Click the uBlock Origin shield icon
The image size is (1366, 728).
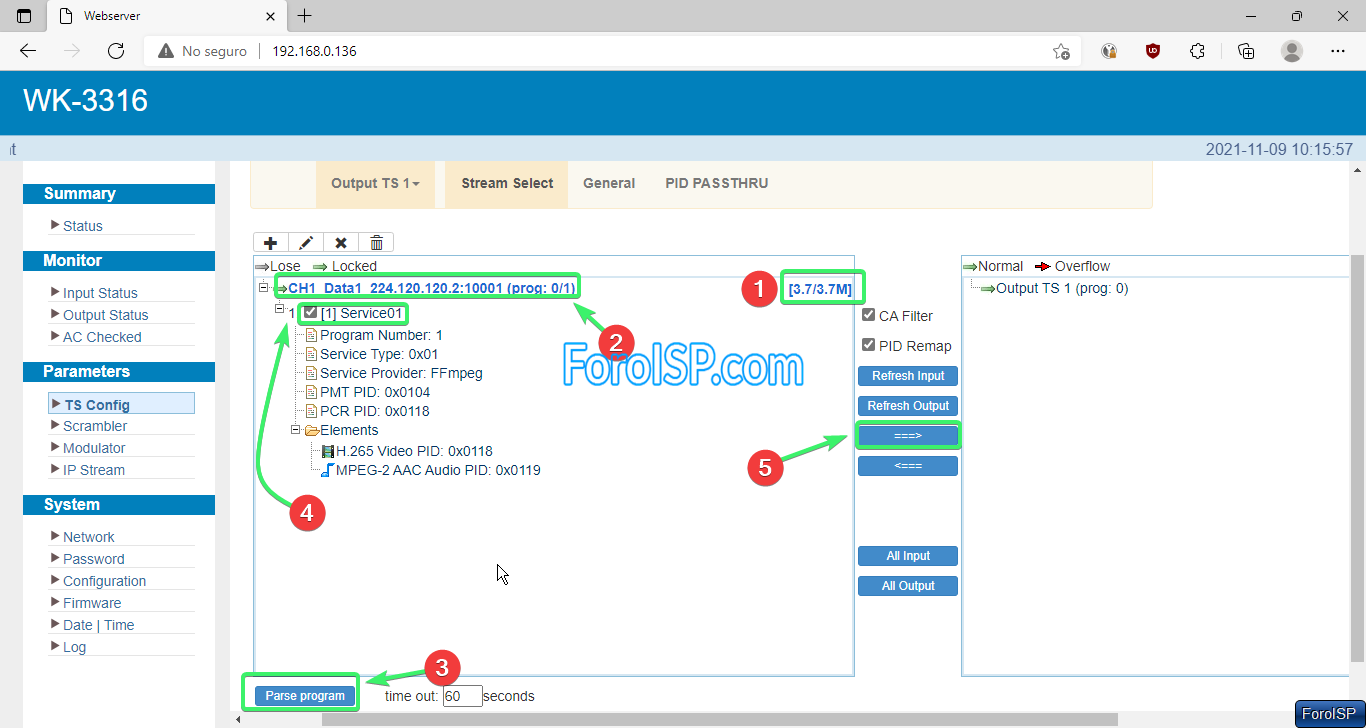(1153, 51)
